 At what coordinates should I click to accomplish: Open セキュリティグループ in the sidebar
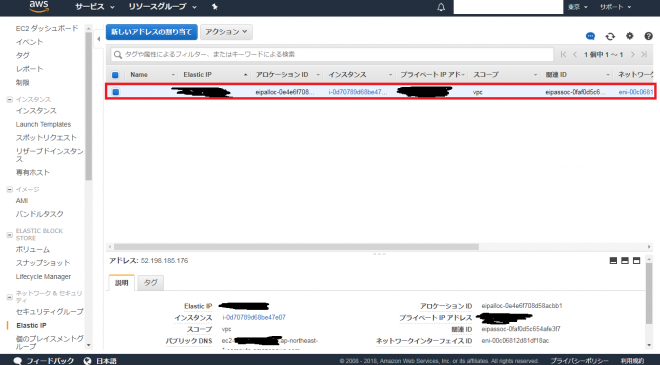[x=49, y=312]
